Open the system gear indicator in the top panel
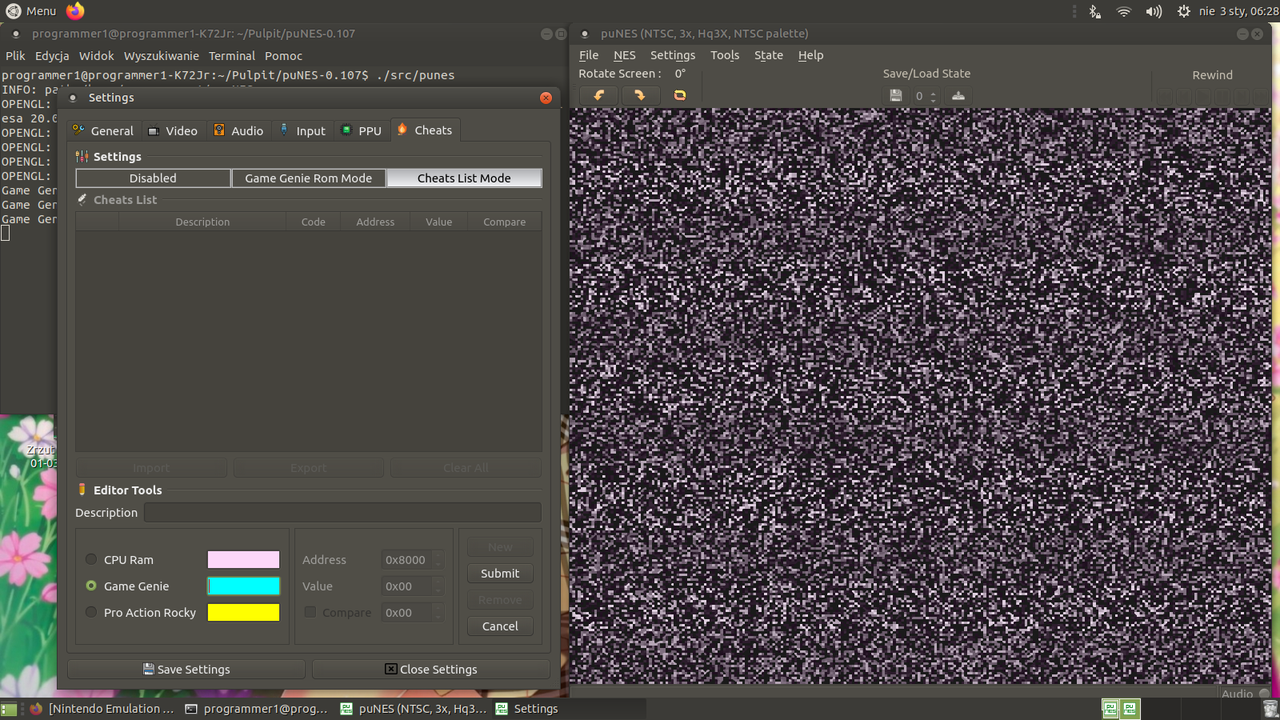 click(x=1184, y=11)
